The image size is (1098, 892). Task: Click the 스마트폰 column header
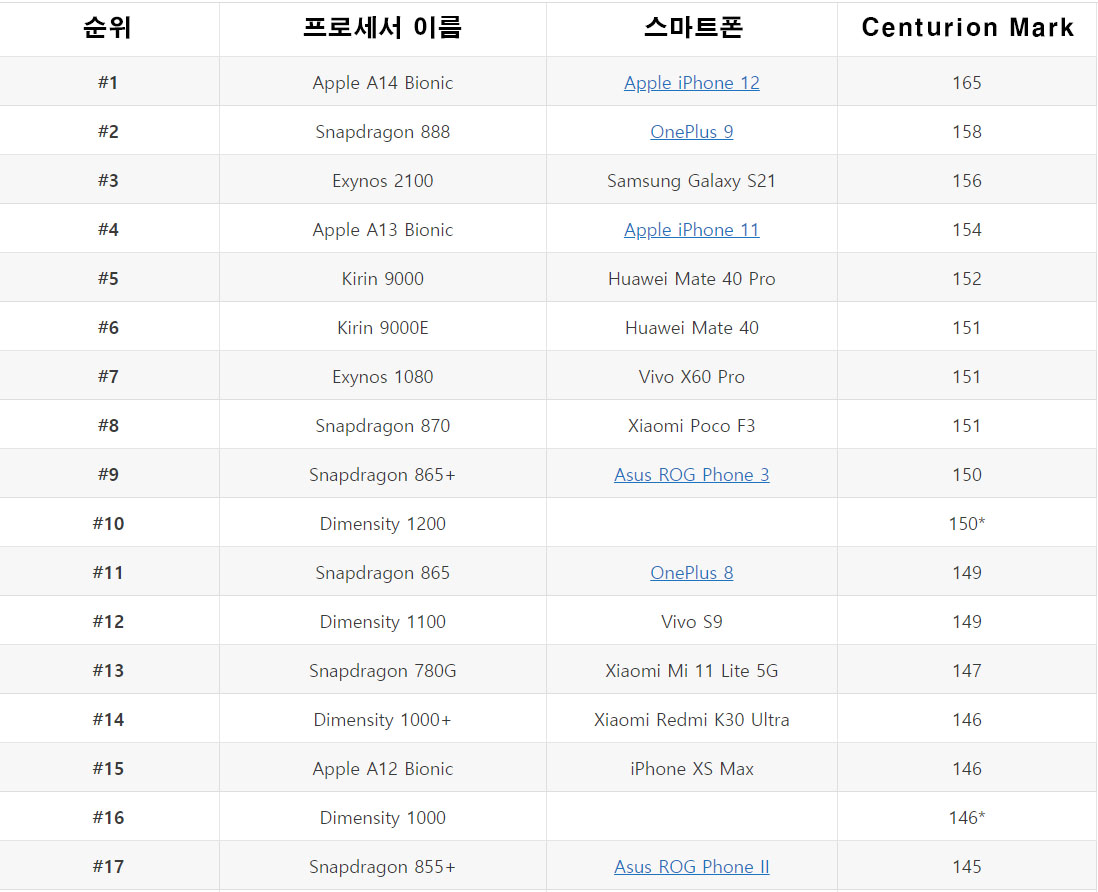(x=693, y=27)
